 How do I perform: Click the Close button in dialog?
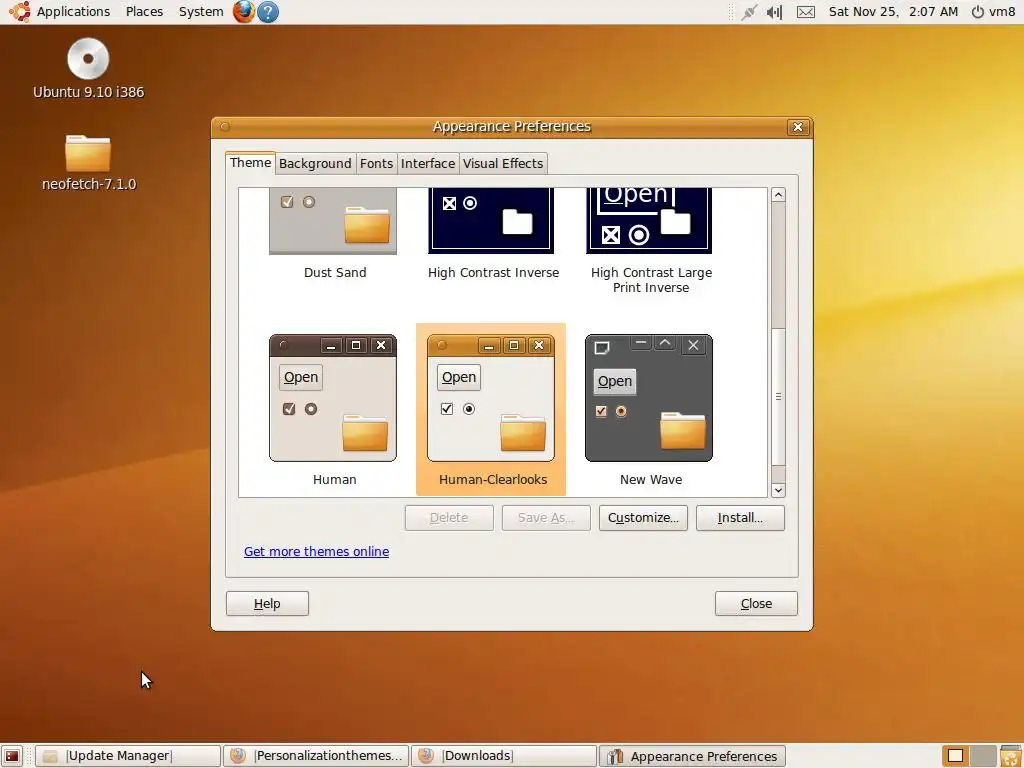pyautogui.click(x=756, y=603)
